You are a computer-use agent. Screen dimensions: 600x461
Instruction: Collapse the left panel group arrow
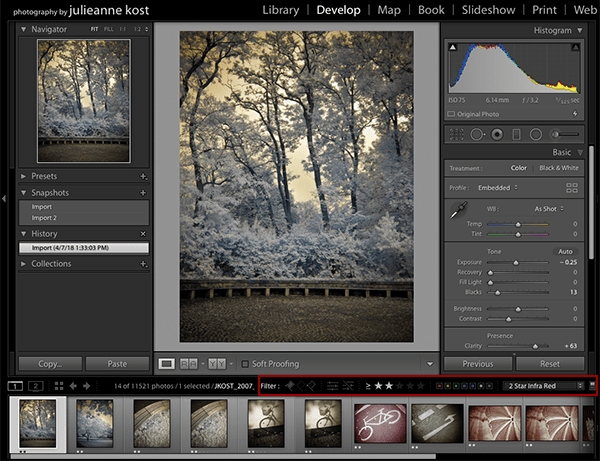point(4,199)
